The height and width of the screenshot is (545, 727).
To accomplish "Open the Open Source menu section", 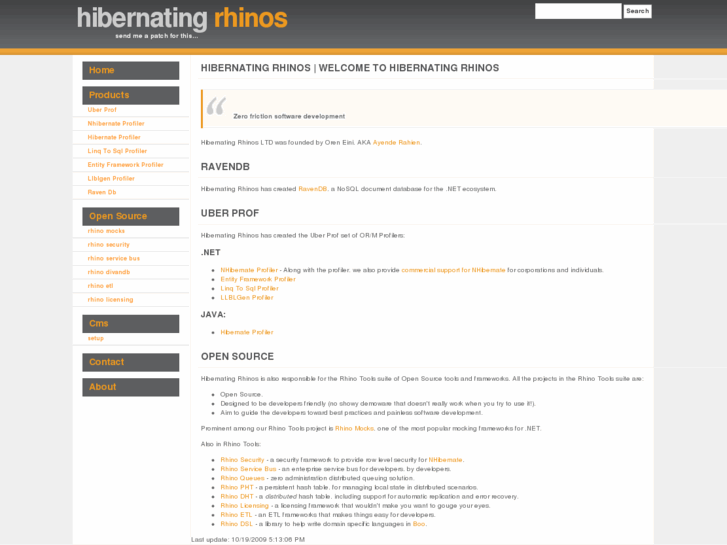I will click(131, 216).
